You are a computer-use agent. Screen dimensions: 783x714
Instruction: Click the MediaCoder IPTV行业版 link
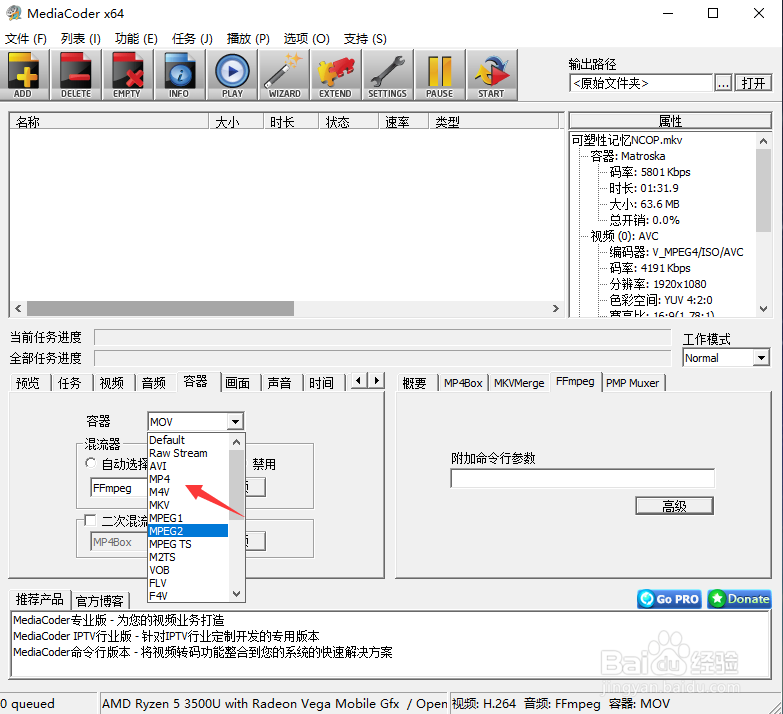tap(166, 636)
